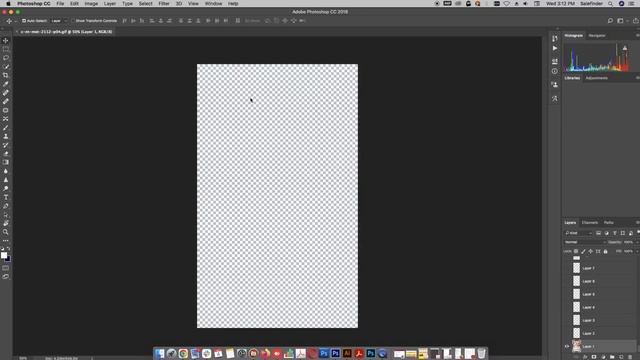Viewport: 640px width, 360px height.
Task: Select the Hand tool
Action: tap(6, 223)
